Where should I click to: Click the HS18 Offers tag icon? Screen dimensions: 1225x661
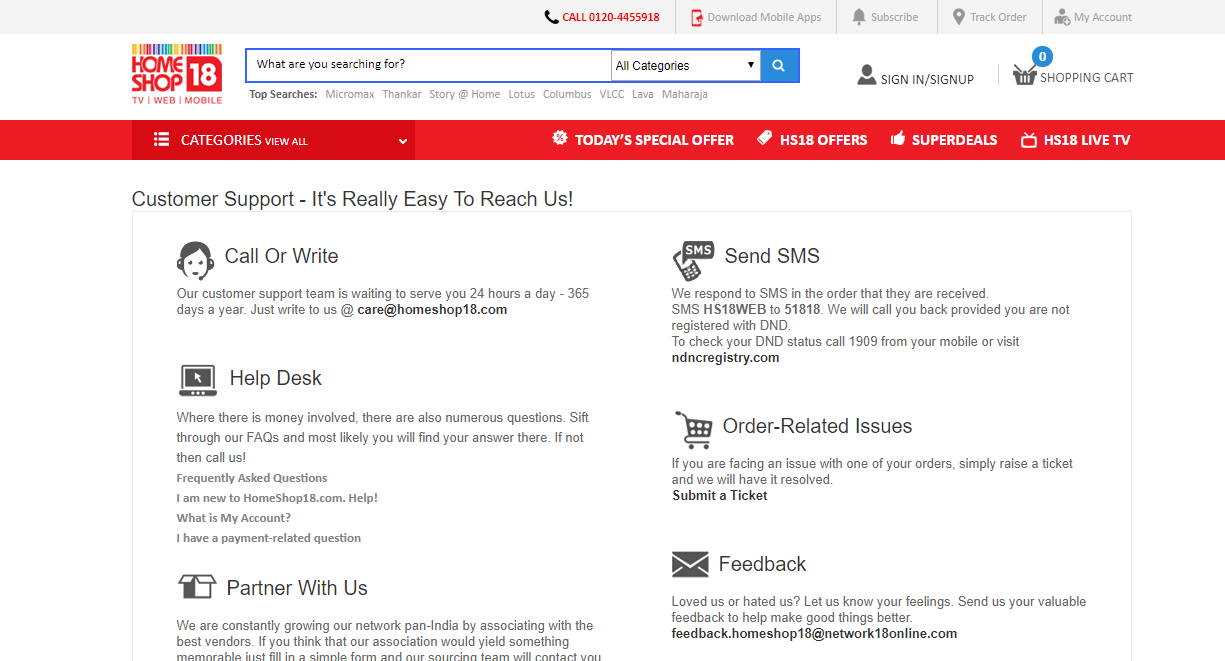(764, 138)
